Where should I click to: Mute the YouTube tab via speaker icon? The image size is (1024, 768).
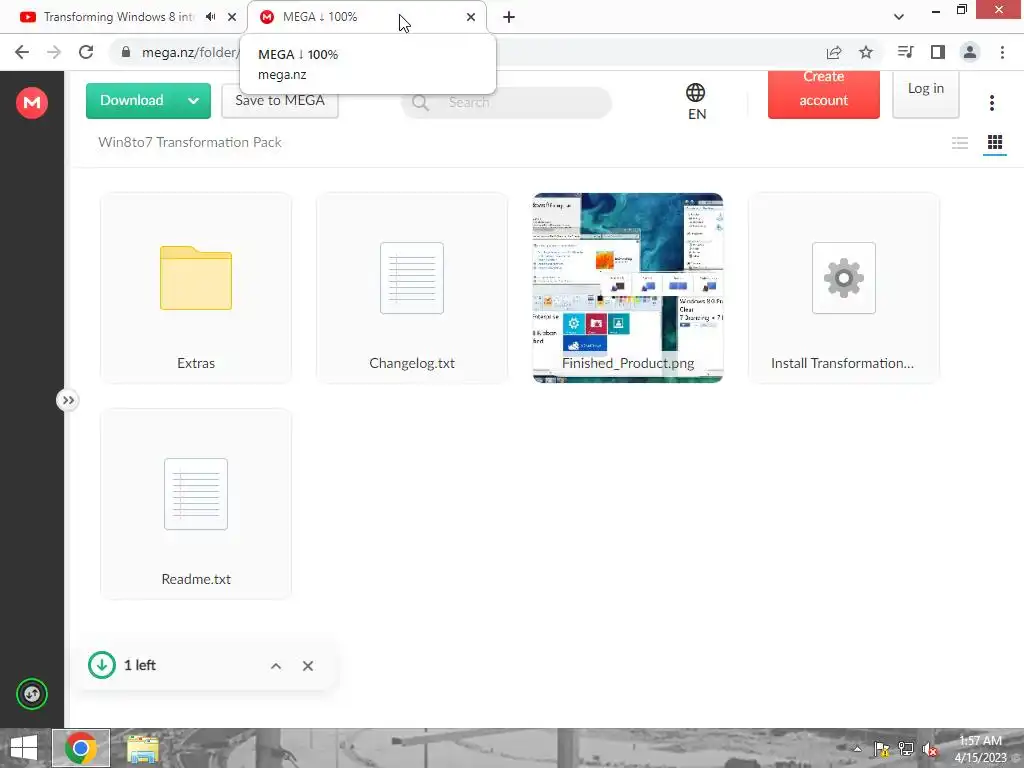[x=210, y=17]
